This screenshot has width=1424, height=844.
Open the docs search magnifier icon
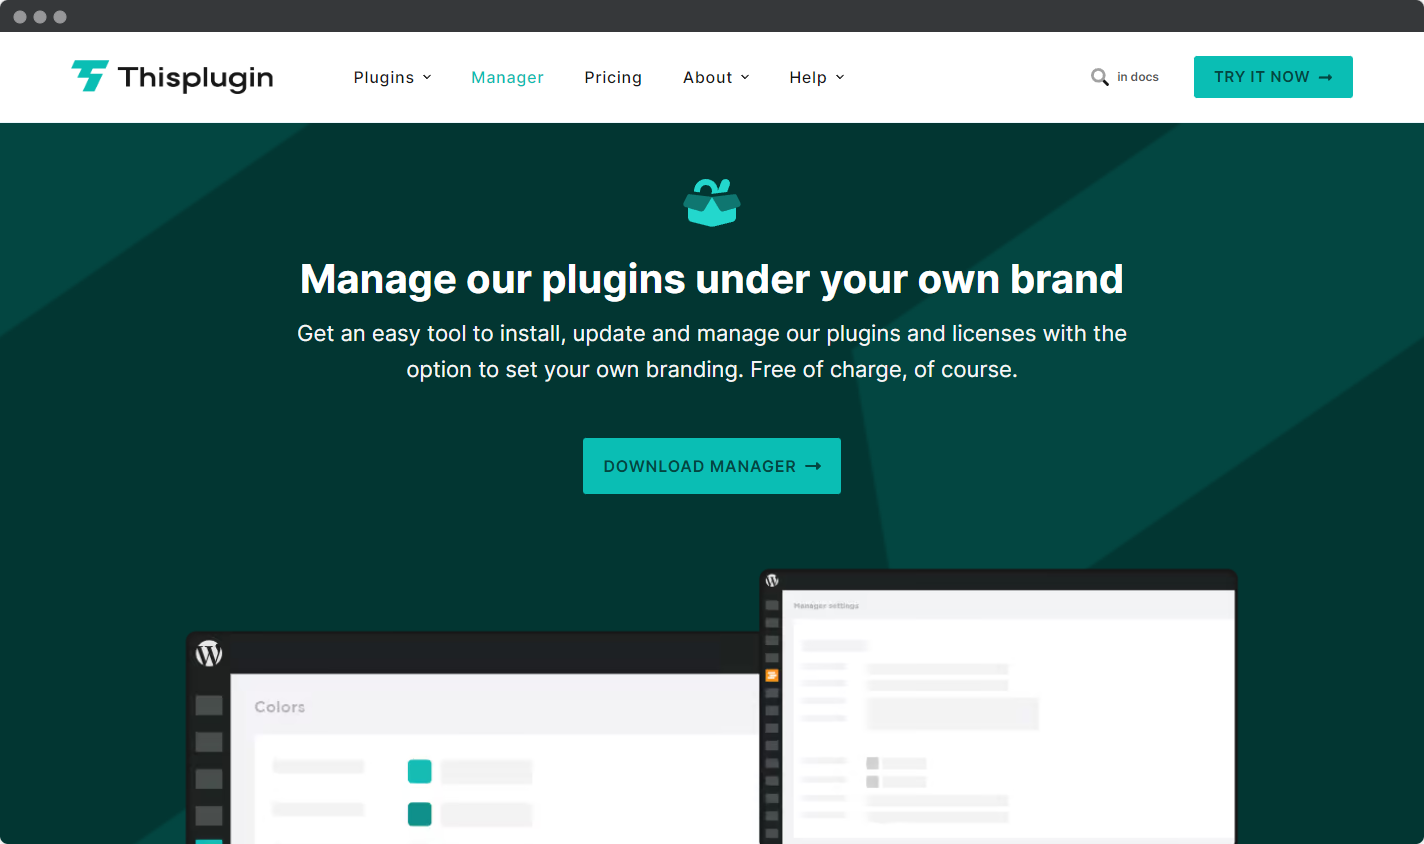coord(1100,76)
